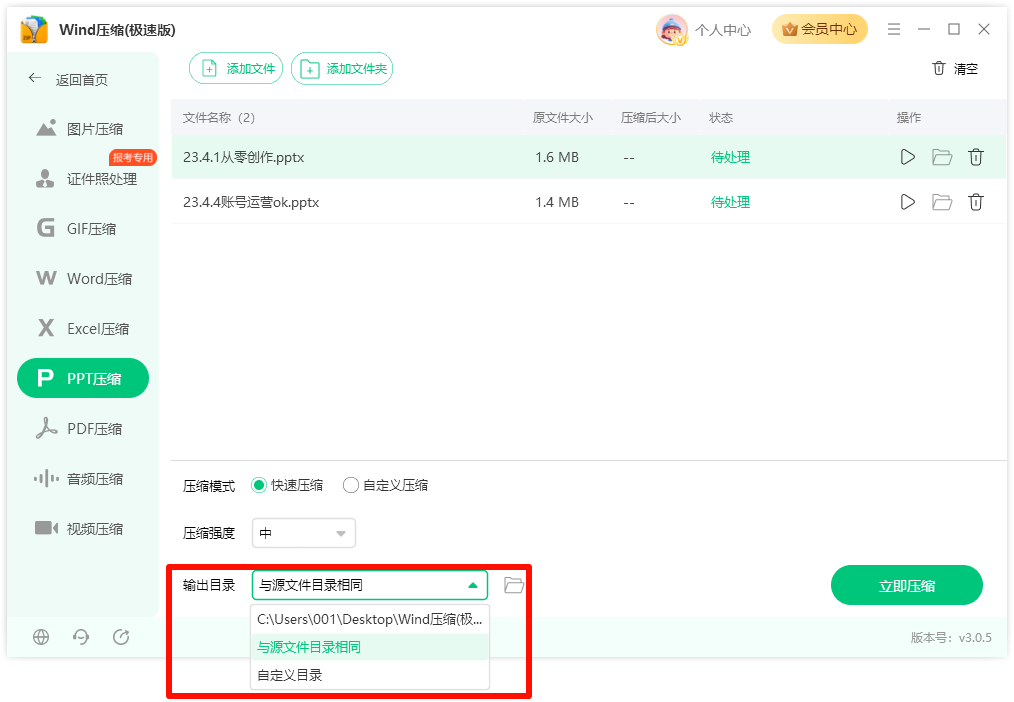
Task: Choose 与源文件目录相同 in dropdown list
Action: tap(369, 647)
